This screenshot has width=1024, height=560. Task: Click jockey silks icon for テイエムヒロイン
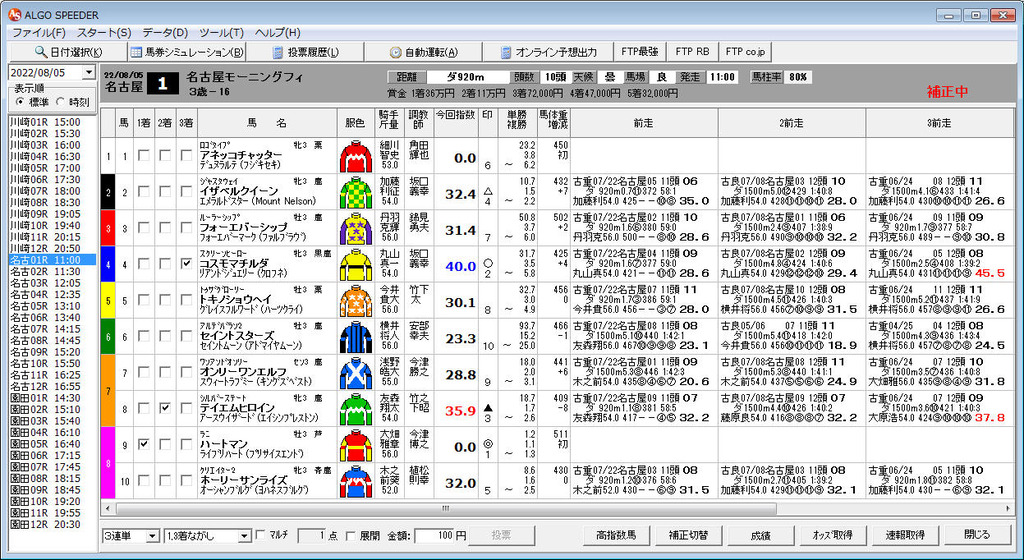356,410
